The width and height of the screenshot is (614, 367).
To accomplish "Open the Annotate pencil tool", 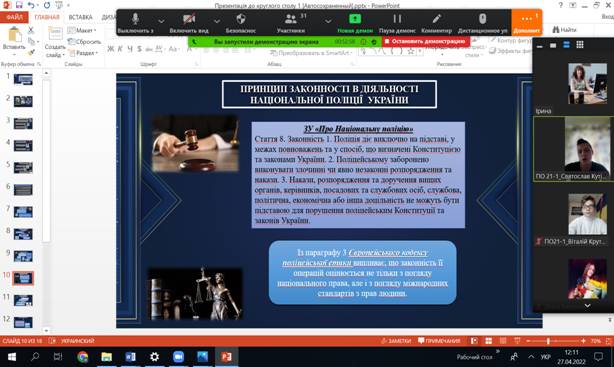I will [436, 23].
